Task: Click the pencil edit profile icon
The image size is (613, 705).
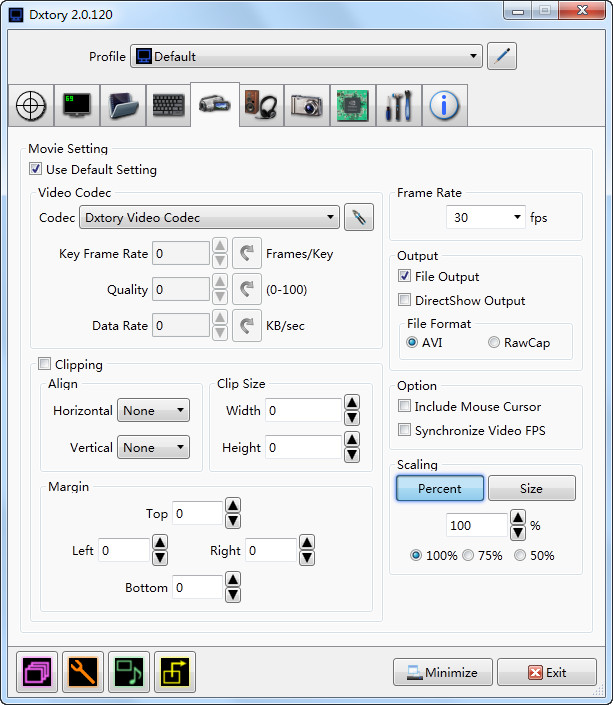Action: coord(501,56)
